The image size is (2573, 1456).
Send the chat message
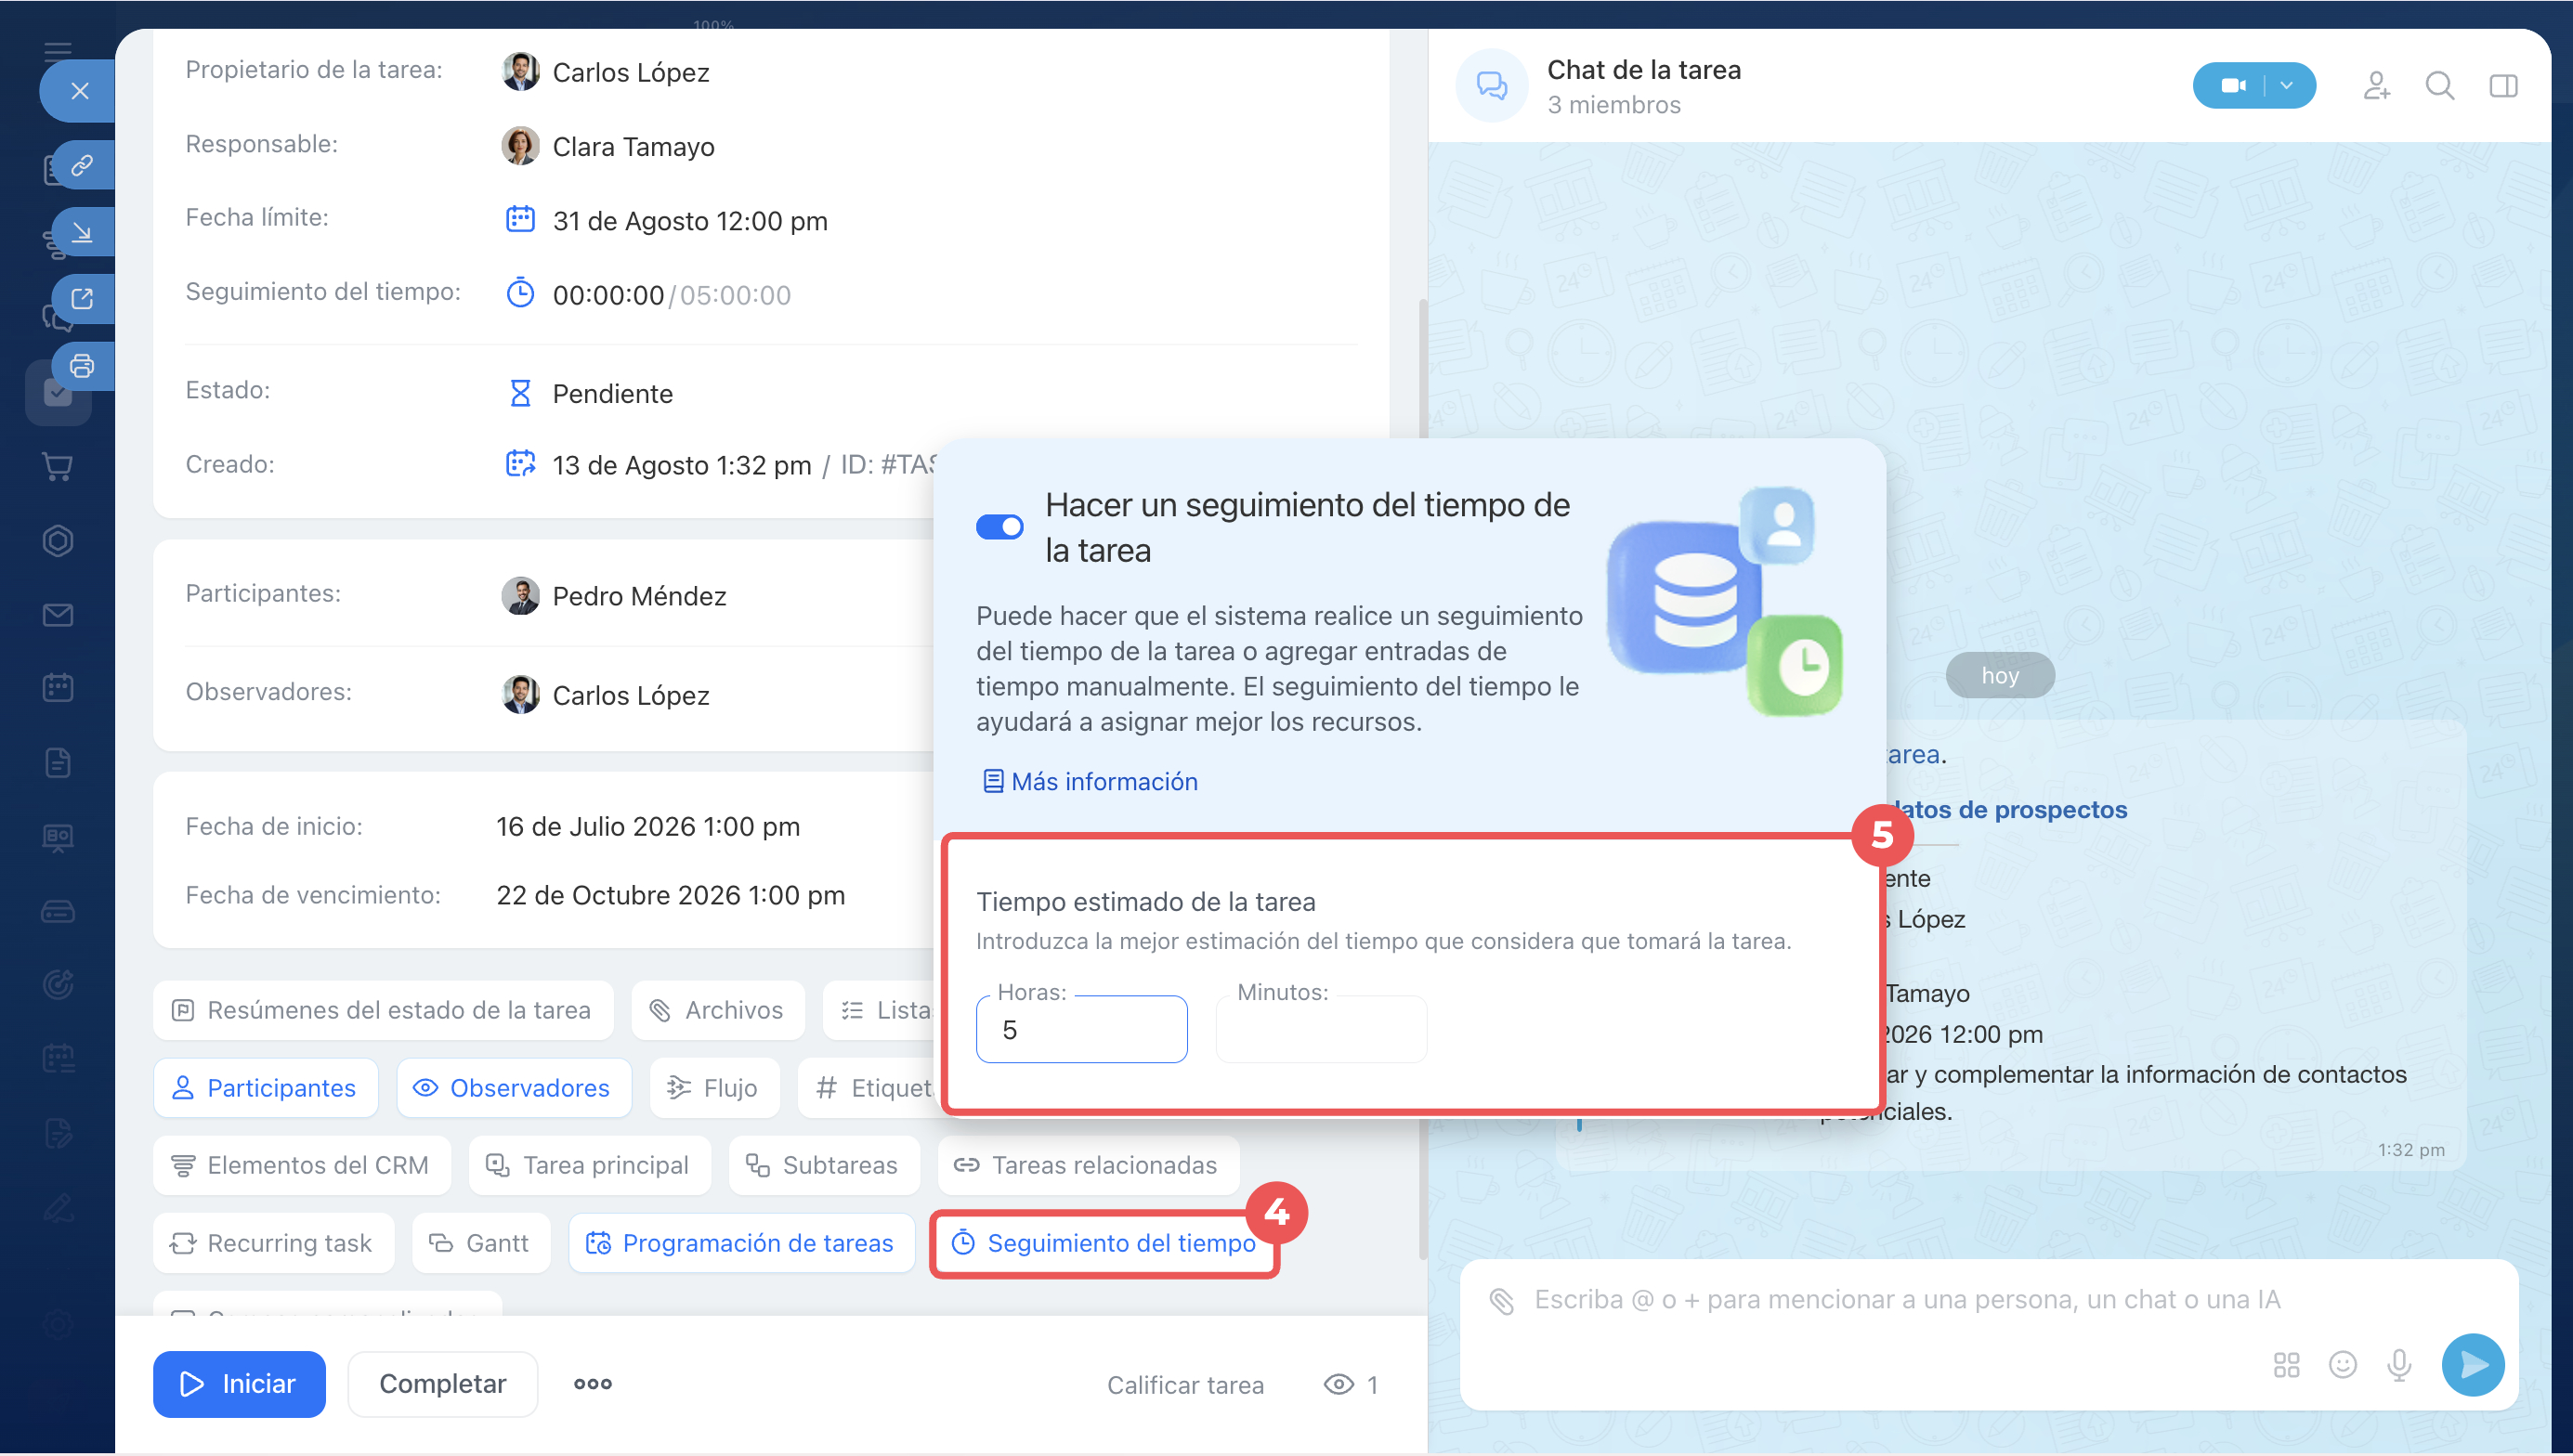click(x=2473, y=1365)
